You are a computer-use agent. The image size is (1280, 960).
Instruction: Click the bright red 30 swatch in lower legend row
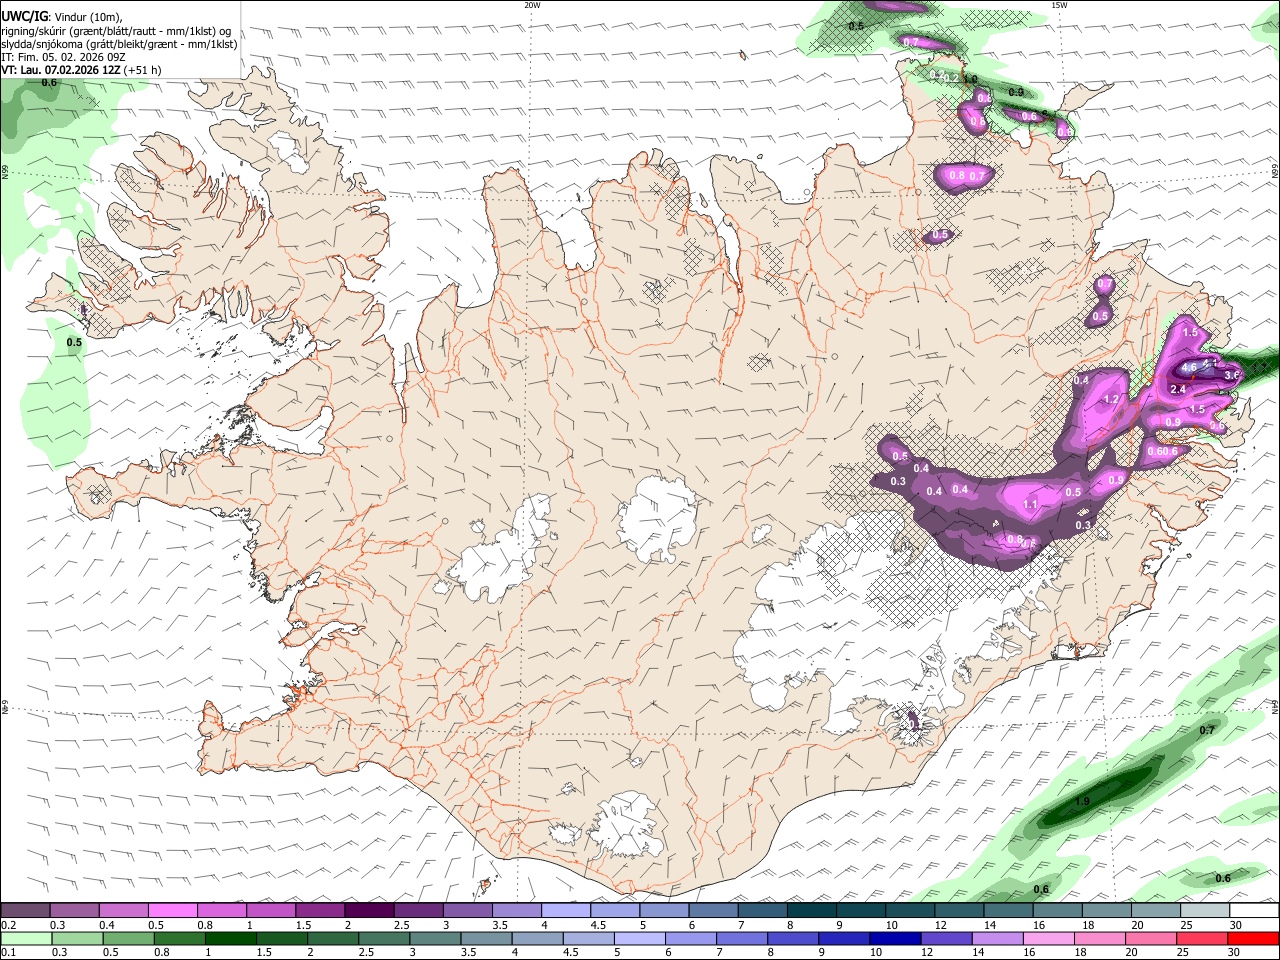1253,939
